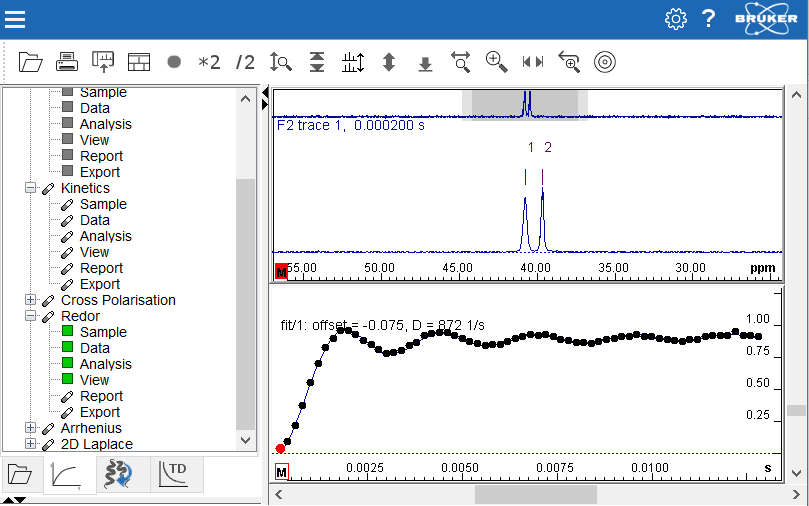The width and height of the screenshot is (809, 506).
Task: Click the Bruker logo
Action: coord(766,19)
